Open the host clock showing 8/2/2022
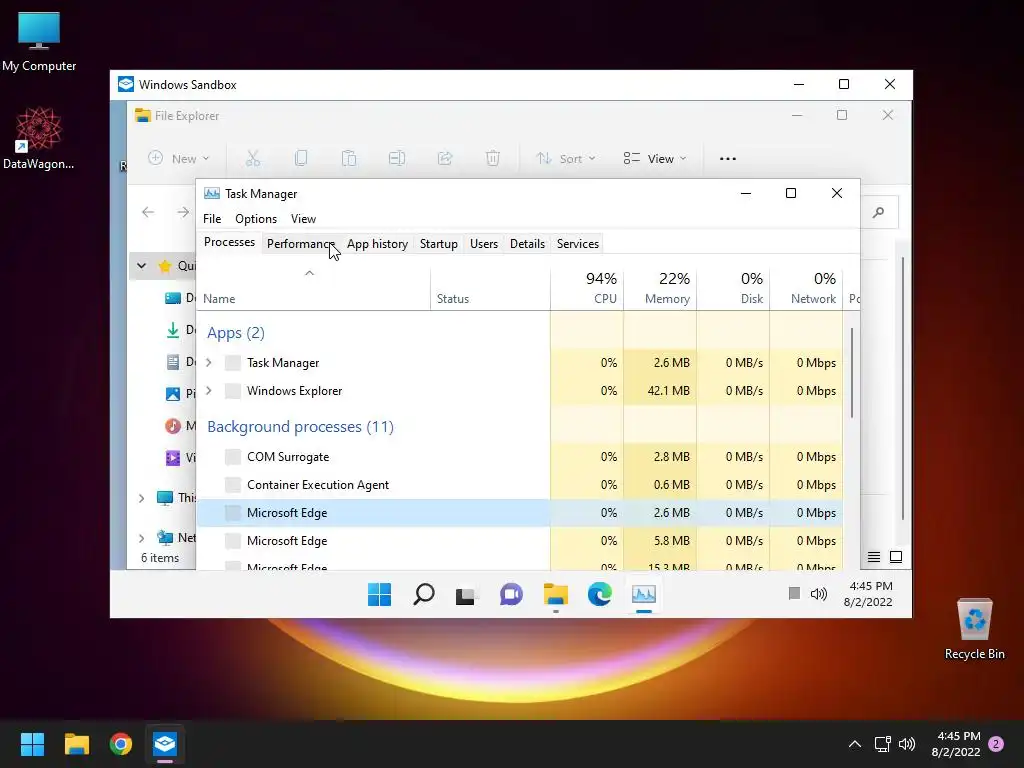1024x768 pixels. (956, 752)
